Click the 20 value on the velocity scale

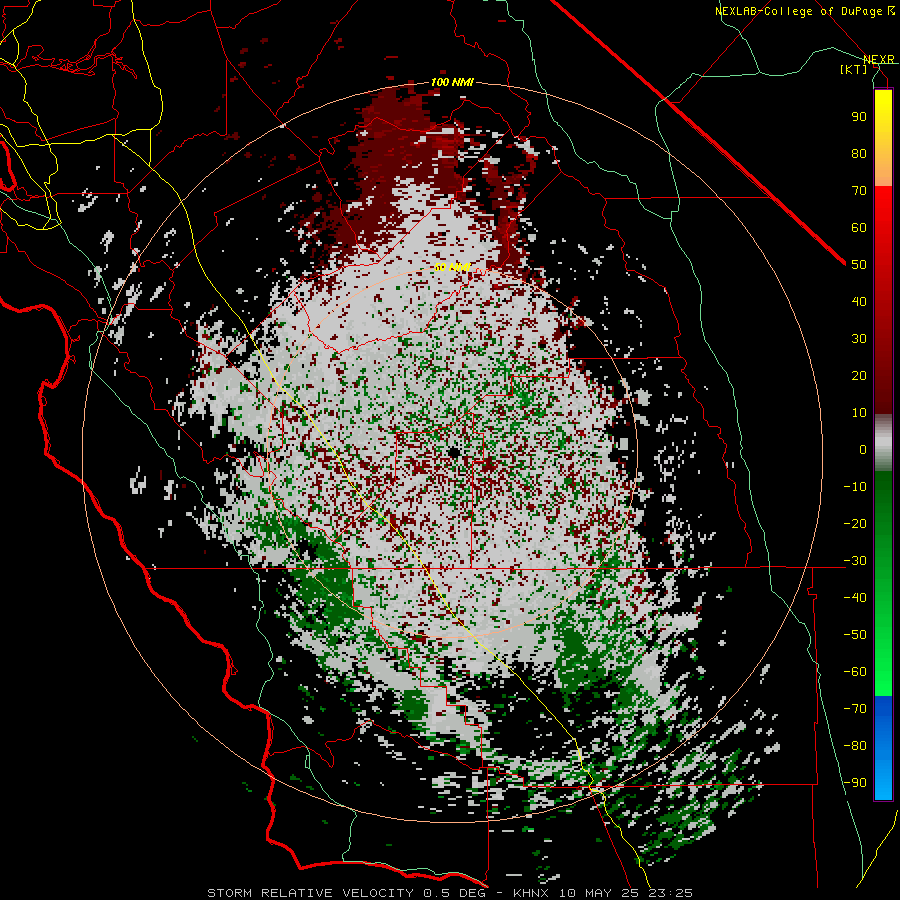pos(859,375)
